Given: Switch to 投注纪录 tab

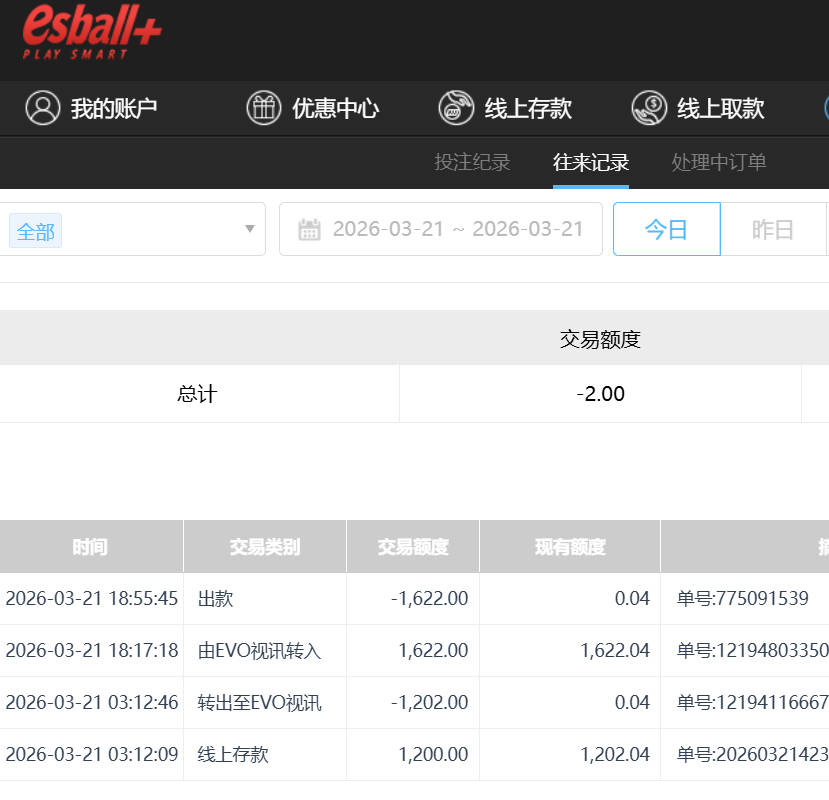Looking at the screenshot, I should [472, 162].
